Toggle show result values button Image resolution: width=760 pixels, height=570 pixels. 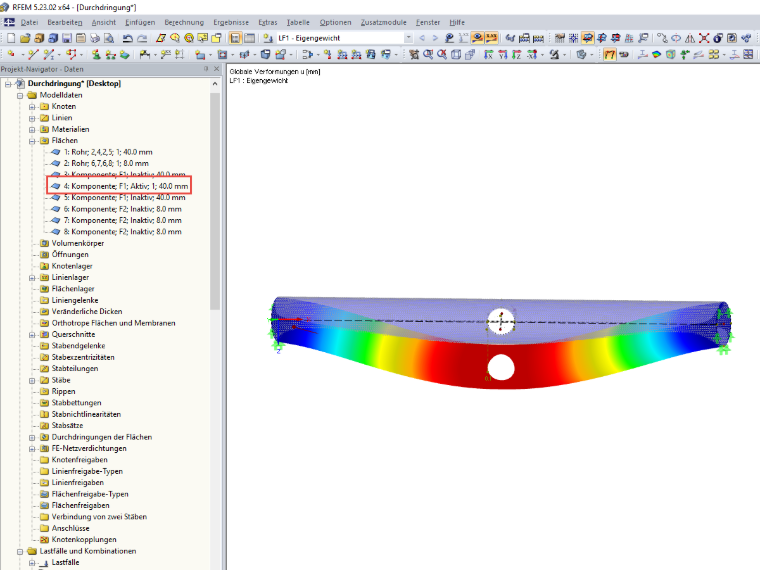point(491,38)
